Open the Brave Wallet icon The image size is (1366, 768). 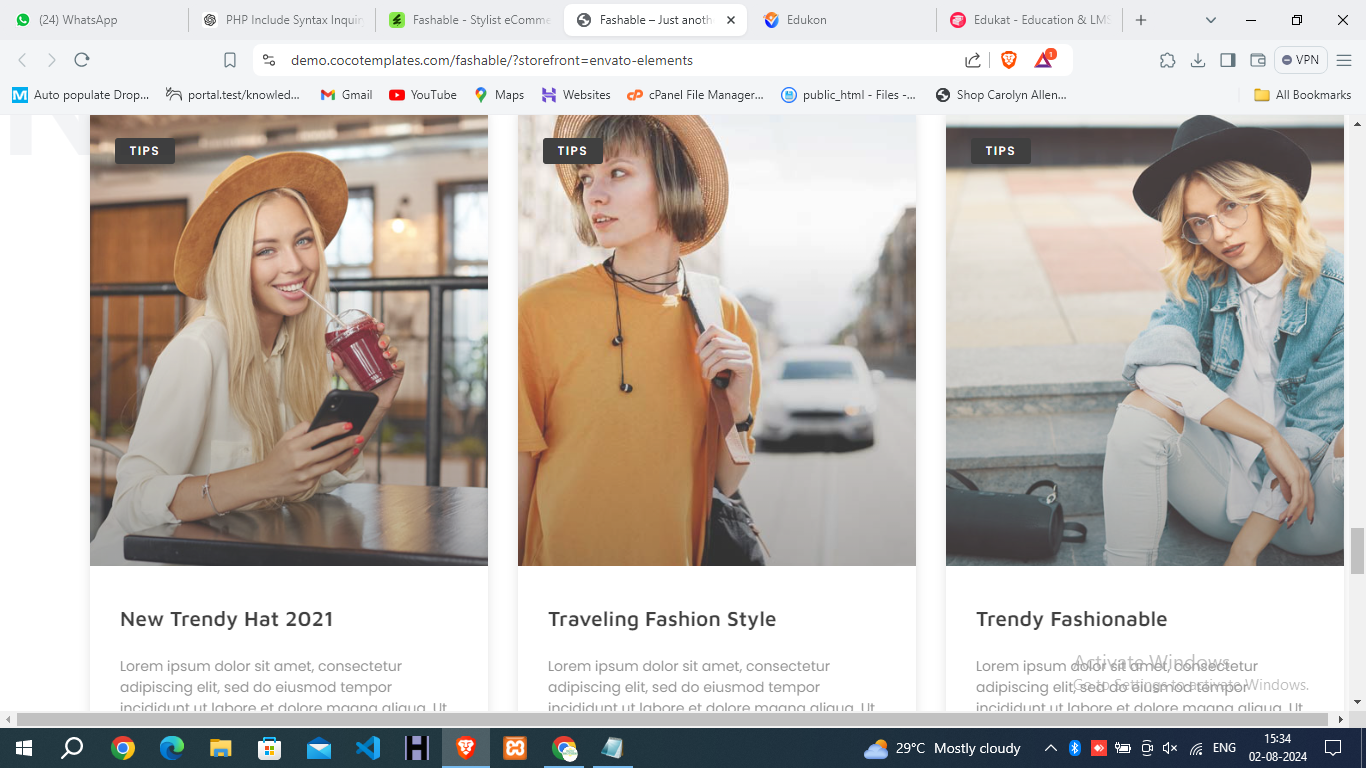(1258, 60)
